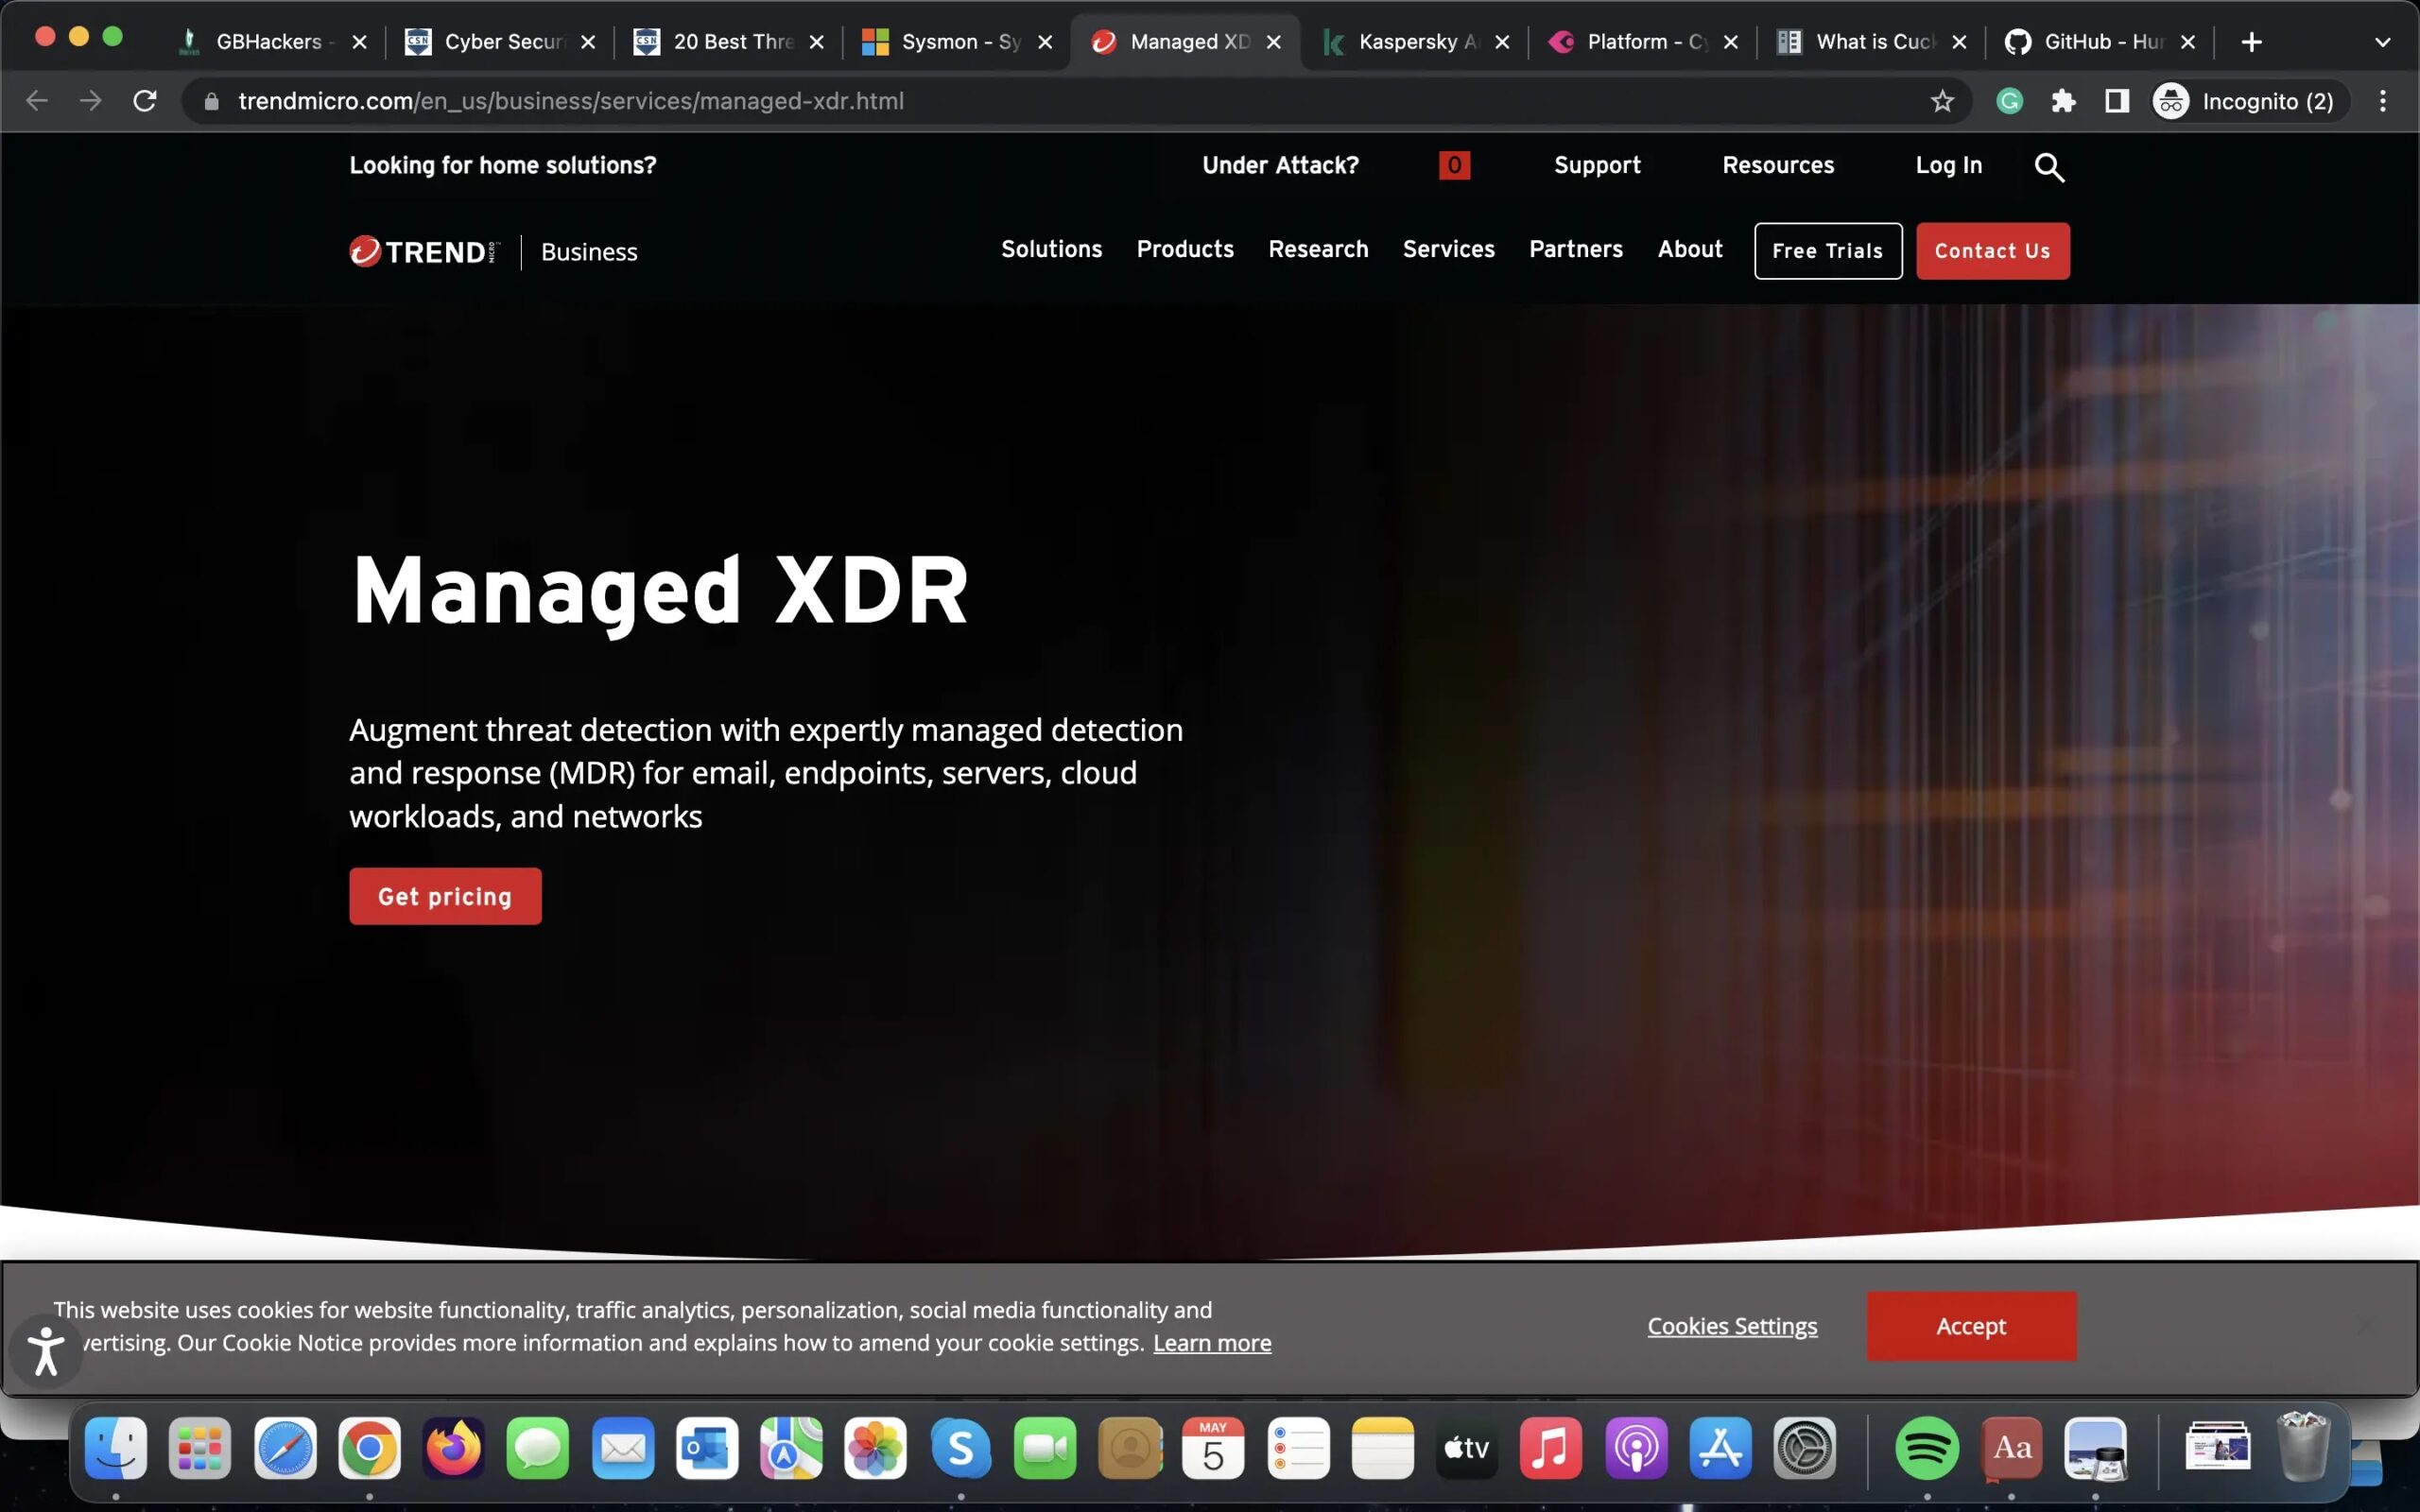The height and width of the screenshot is (1512, 2420).
Task: Open the Resources menu
Action: click(1778, 165)
